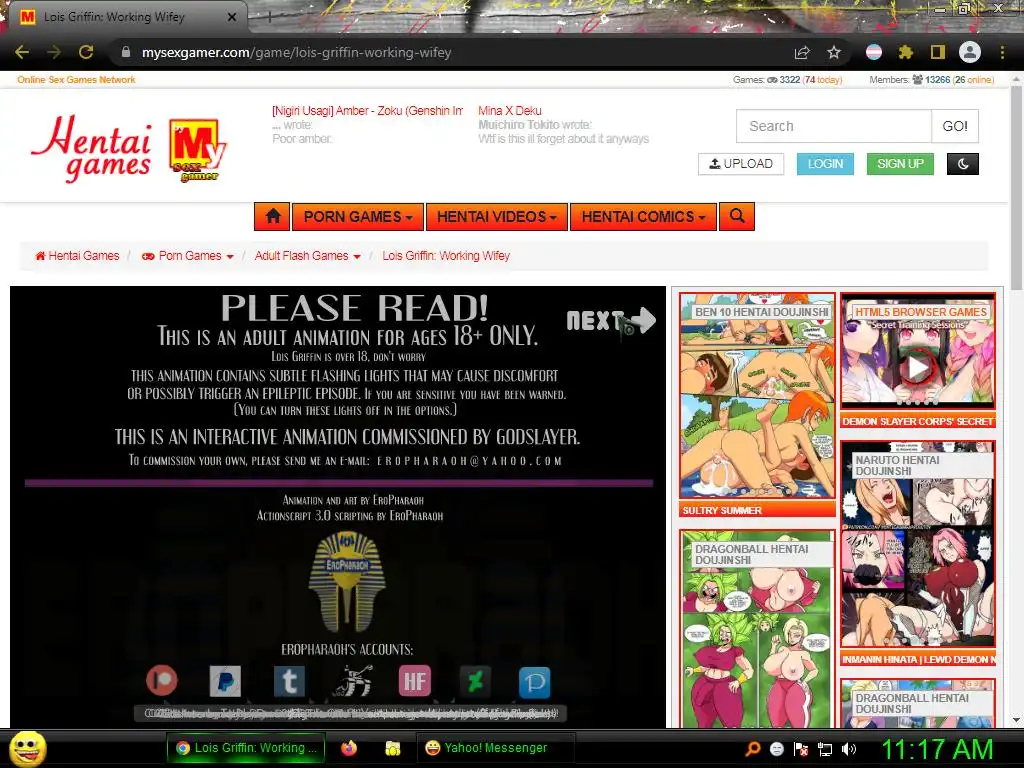Bookmark this page with the star icon
Image resolution: width=1024 pixels, height=768 pixels.
point(834,52)
